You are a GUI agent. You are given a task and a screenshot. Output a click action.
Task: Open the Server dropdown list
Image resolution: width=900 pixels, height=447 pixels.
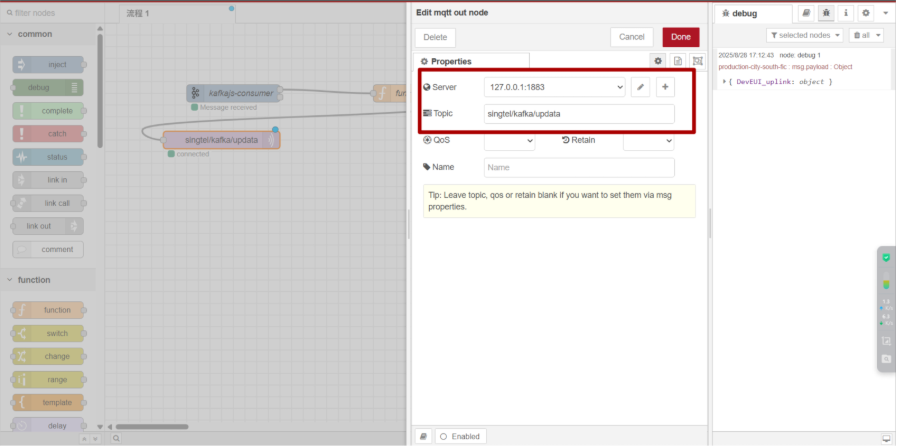(x=554, y=87)
